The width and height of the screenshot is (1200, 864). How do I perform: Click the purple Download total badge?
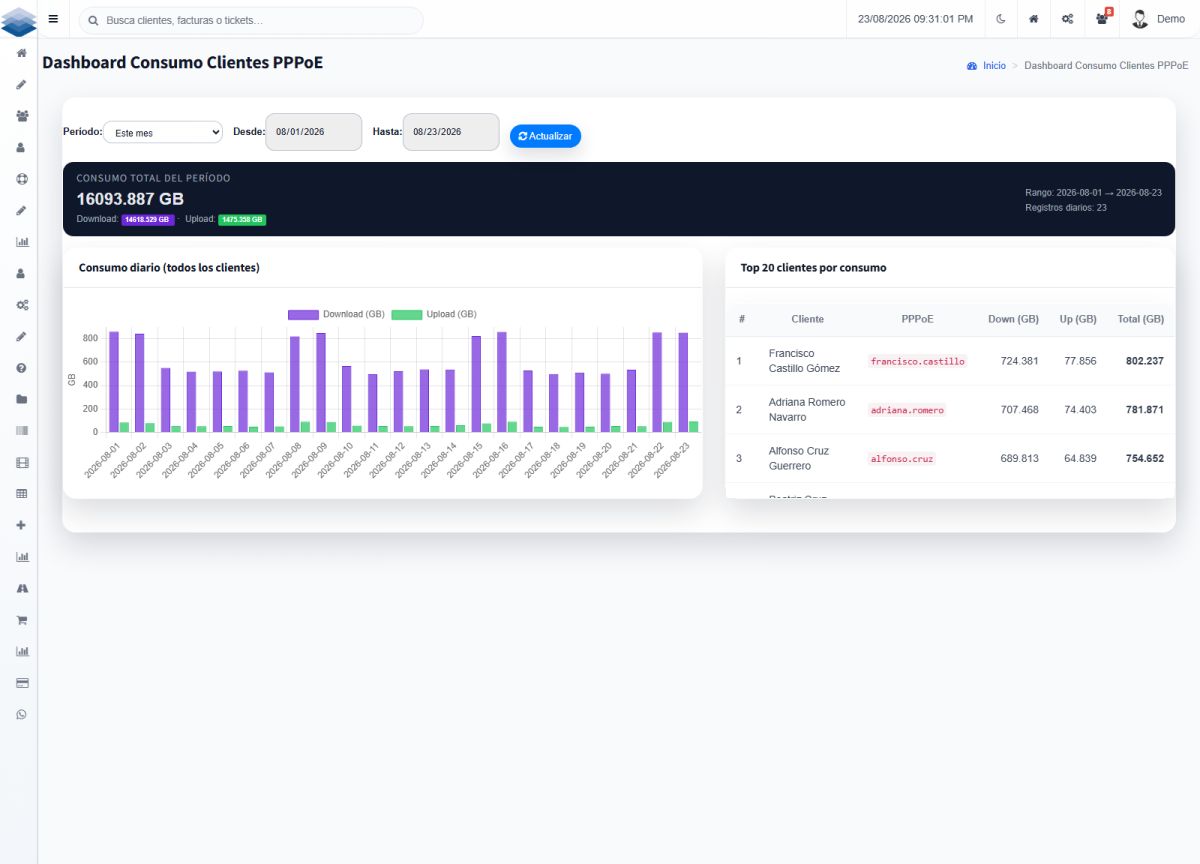point(148,219)
